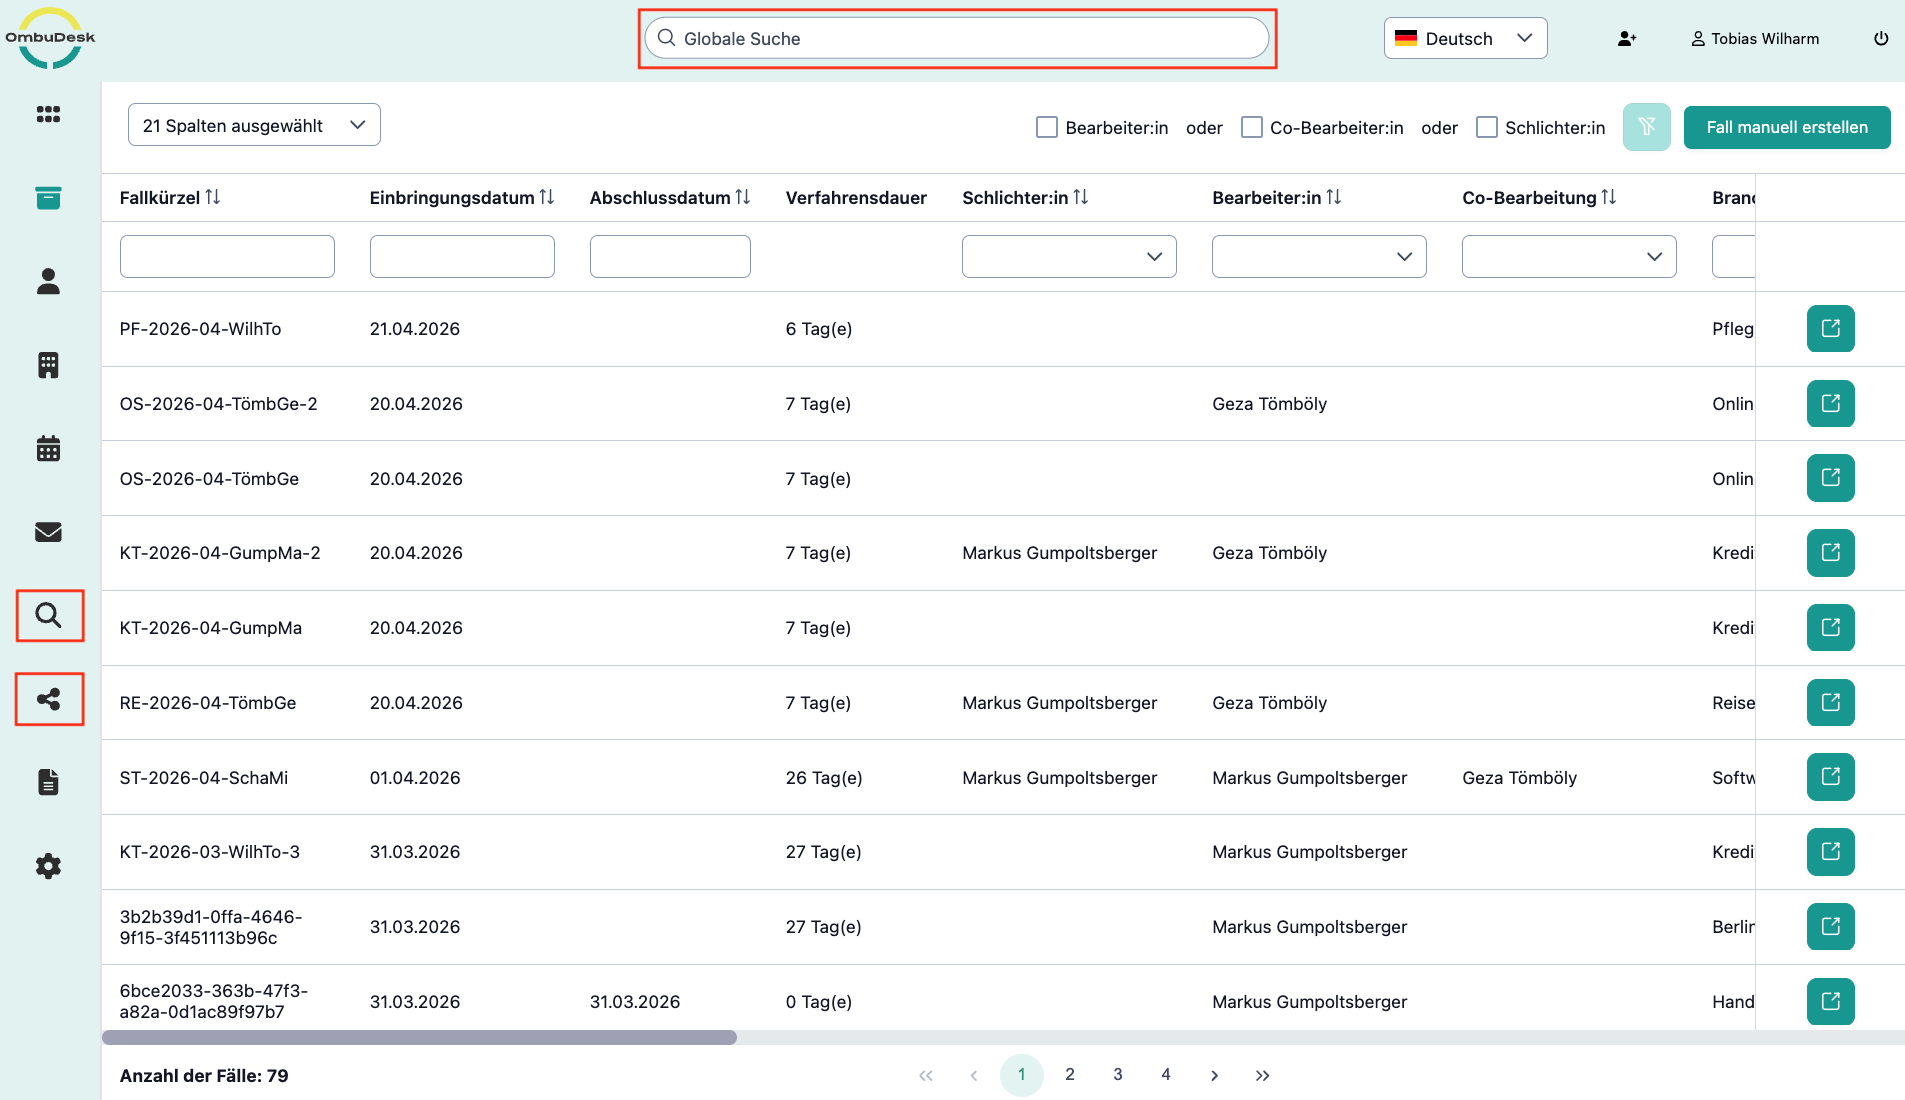Open Tobias Wilharm user profile
The height and width of the screenshot is (1100, 1905).
pyautogui.click(x=1755, y=38)
